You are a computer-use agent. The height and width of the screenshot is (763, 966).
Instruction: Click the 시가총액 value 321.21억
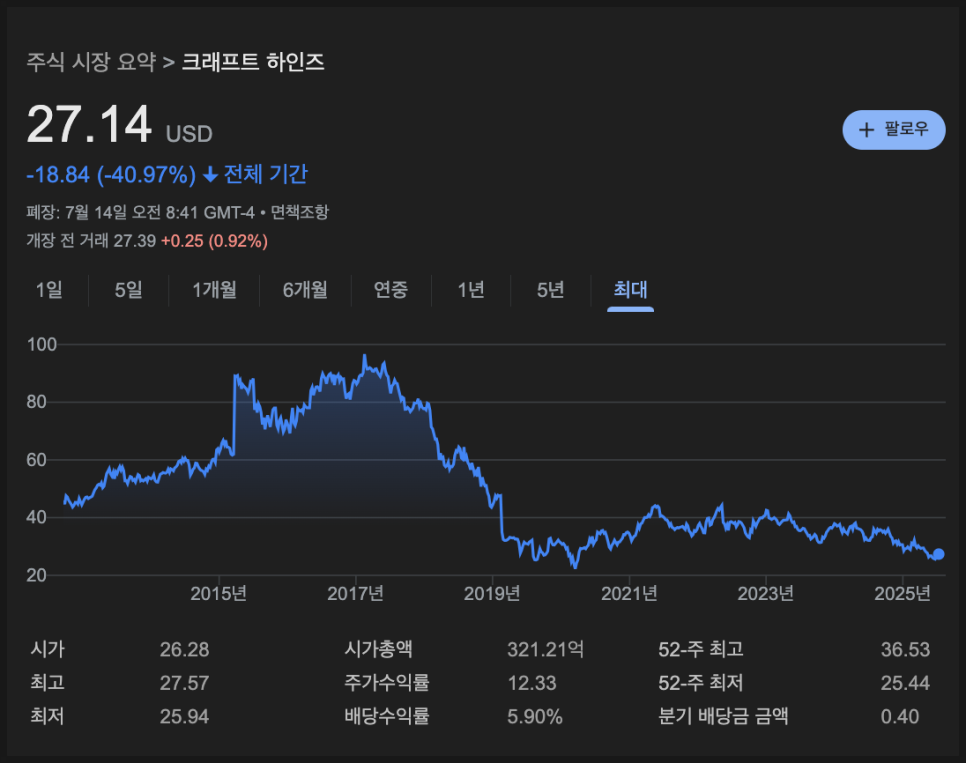coord(545,650)
